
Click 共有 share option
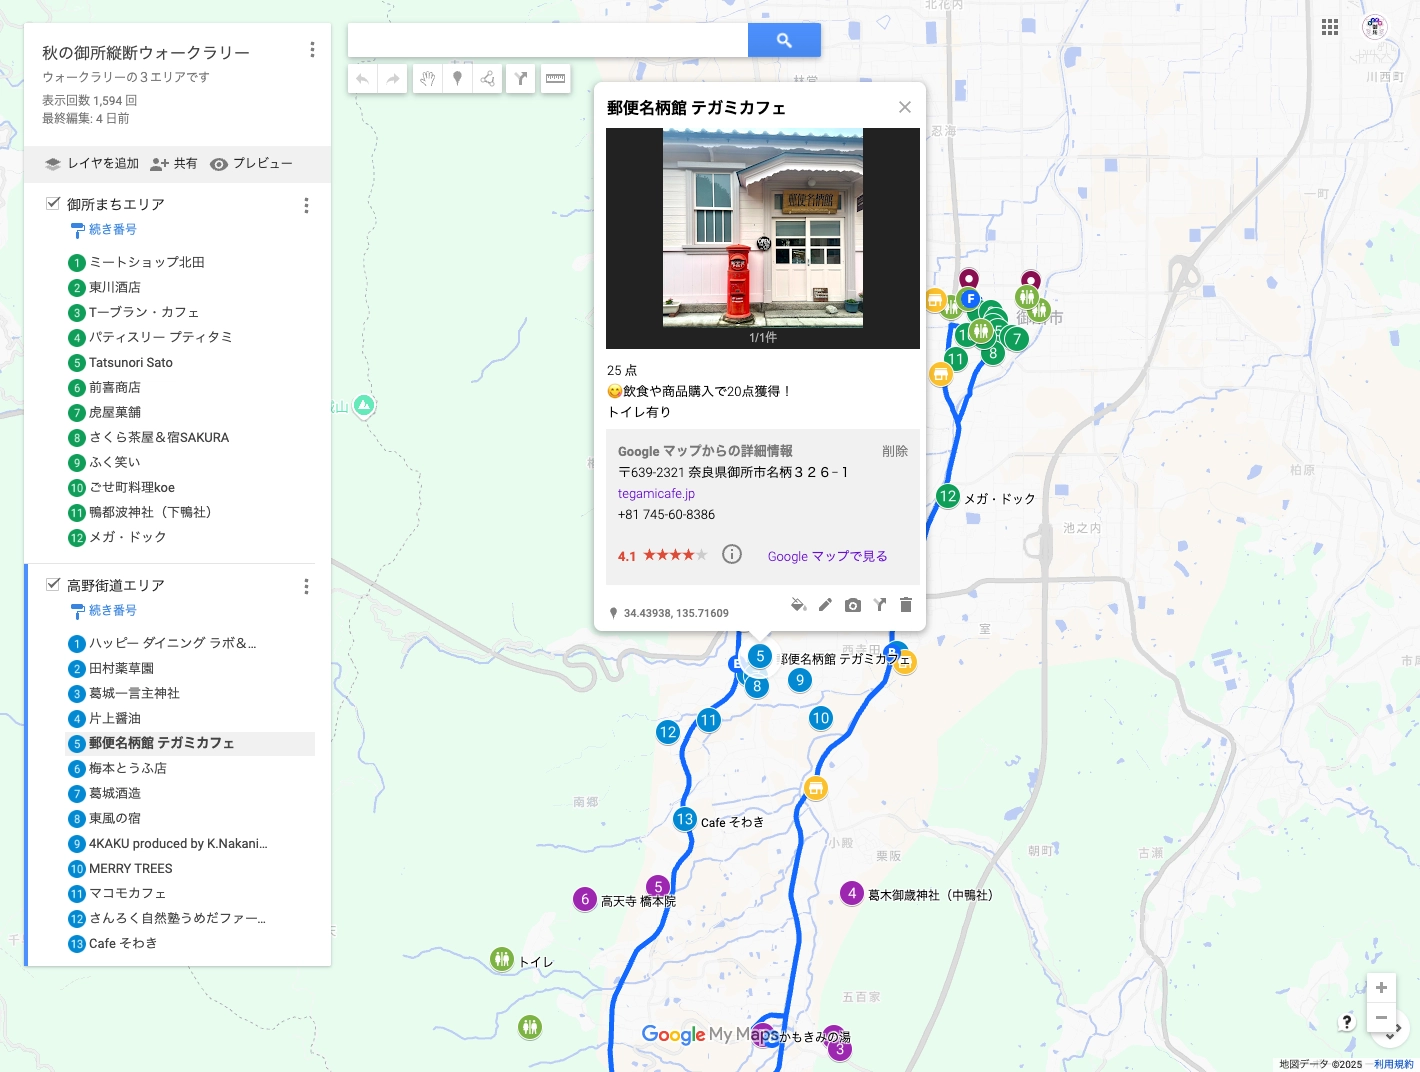[x=174, y=164]
